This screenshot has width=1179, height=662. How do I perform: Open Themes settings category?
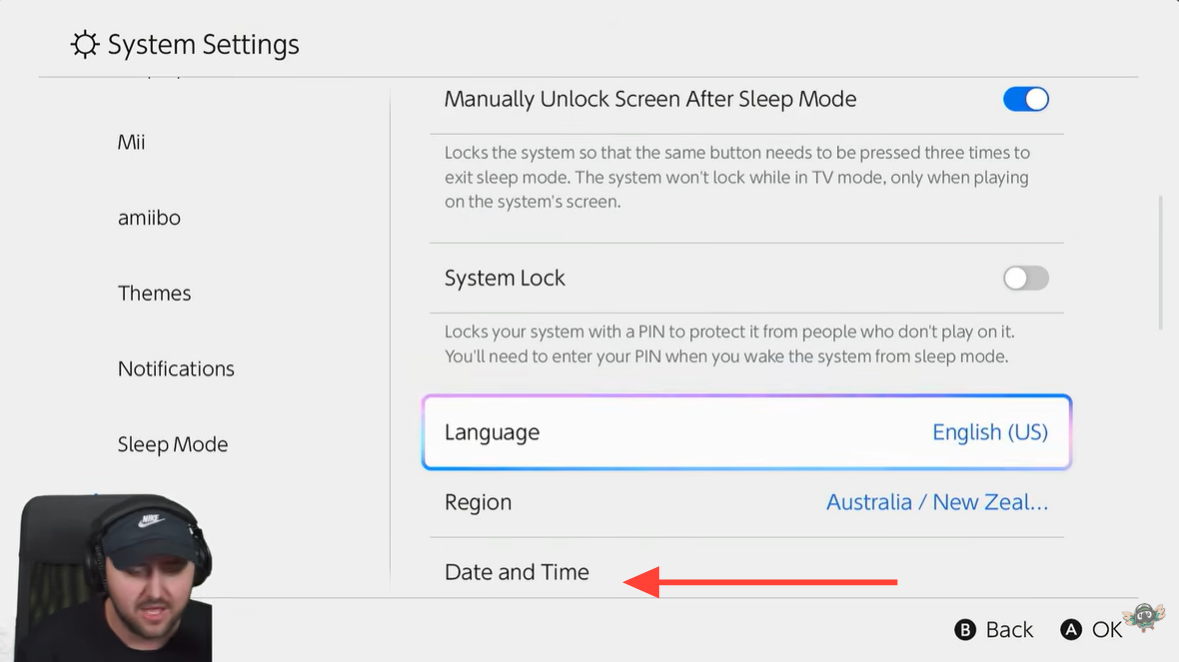pyautogui.click(x=154, y=293)
